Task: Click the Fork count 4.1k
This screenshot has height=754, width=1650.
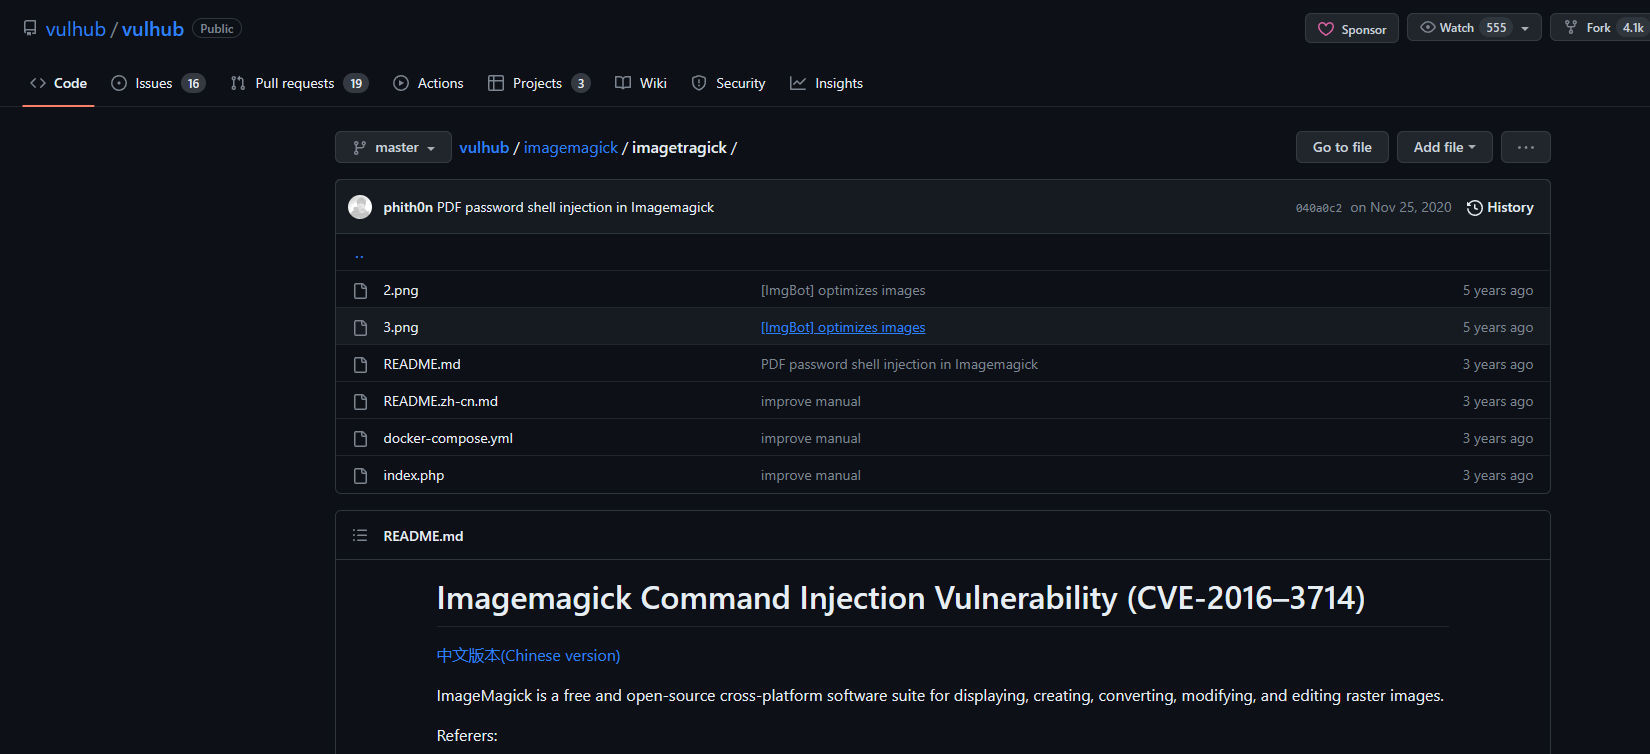Action: click(1633, 28)
